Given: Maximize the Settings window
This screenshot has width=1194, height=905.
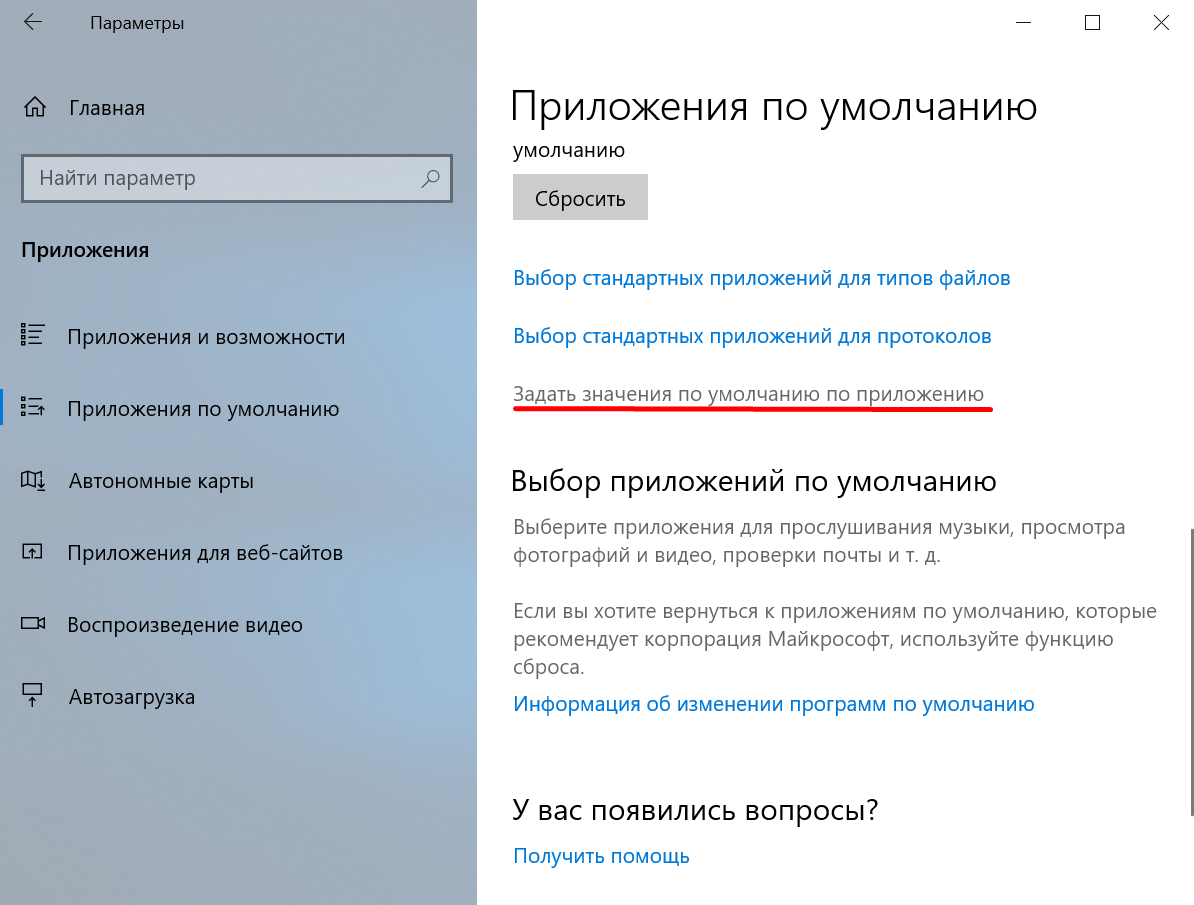Looking at the screenshot, I should click(x=1092, y=23).
